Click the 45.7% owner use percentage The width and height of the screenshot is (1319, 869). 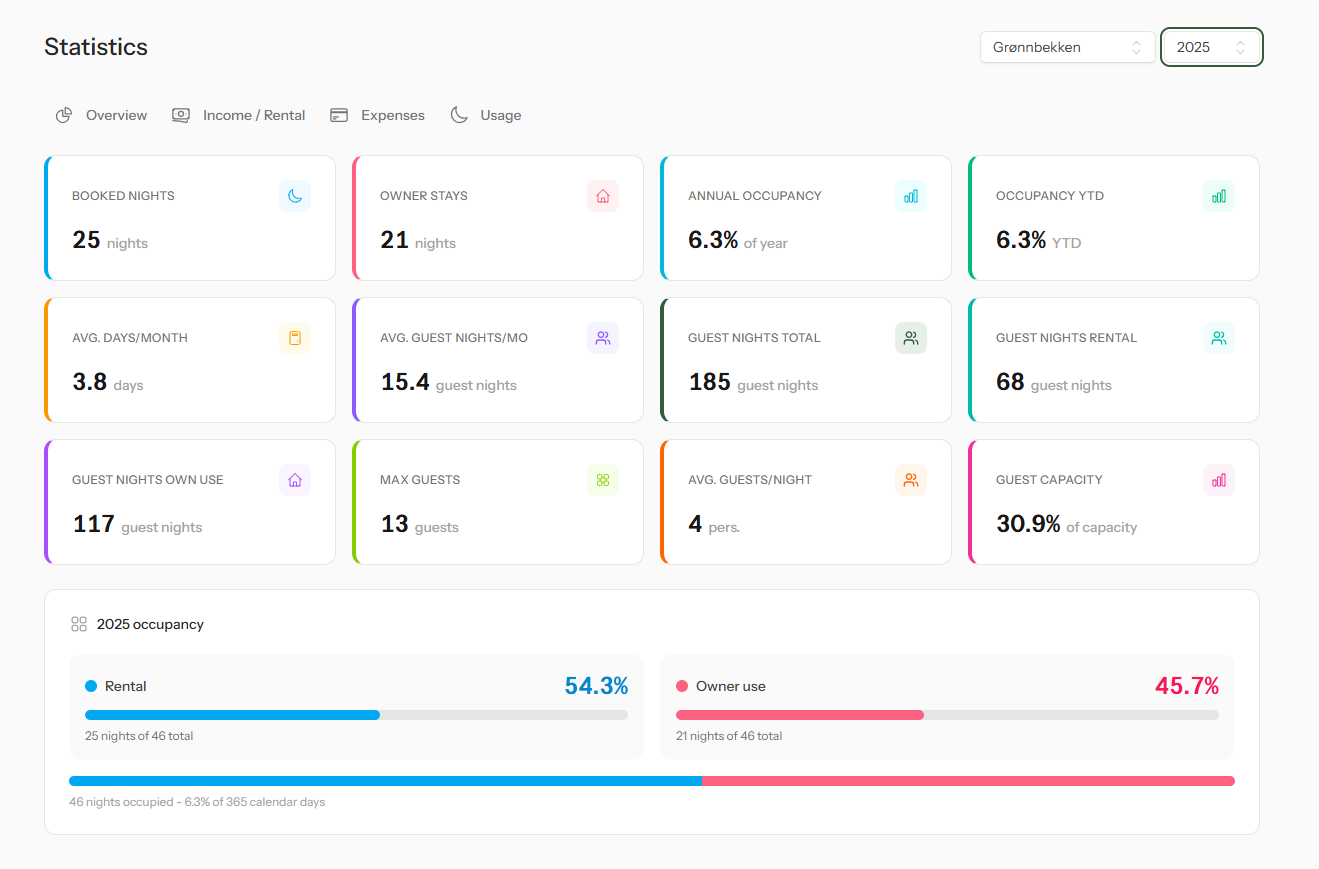click(x=1187, y=686)
